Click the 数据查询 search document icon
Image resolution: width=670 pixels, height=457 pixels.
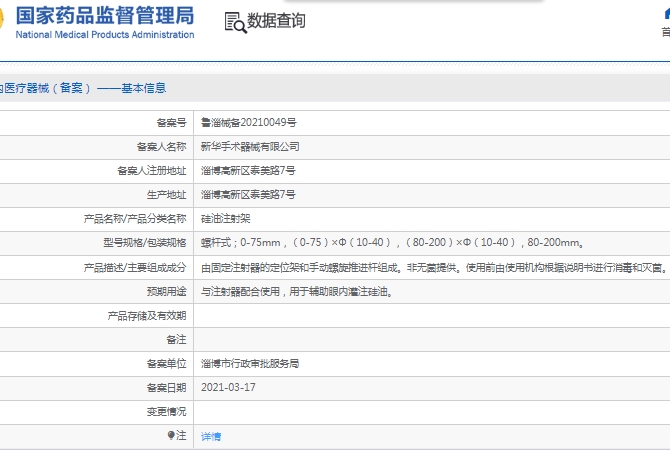coord(235,22)
